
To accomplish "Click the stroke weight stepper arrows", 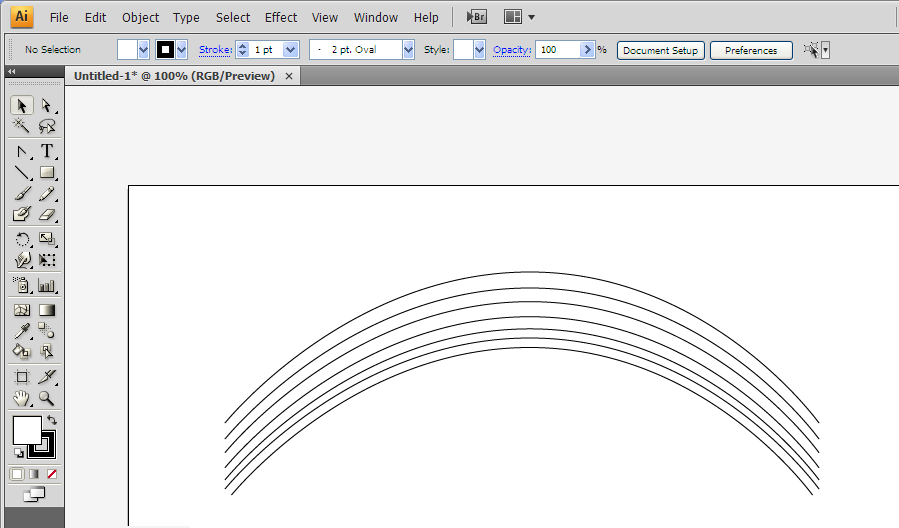I will 243,50.
